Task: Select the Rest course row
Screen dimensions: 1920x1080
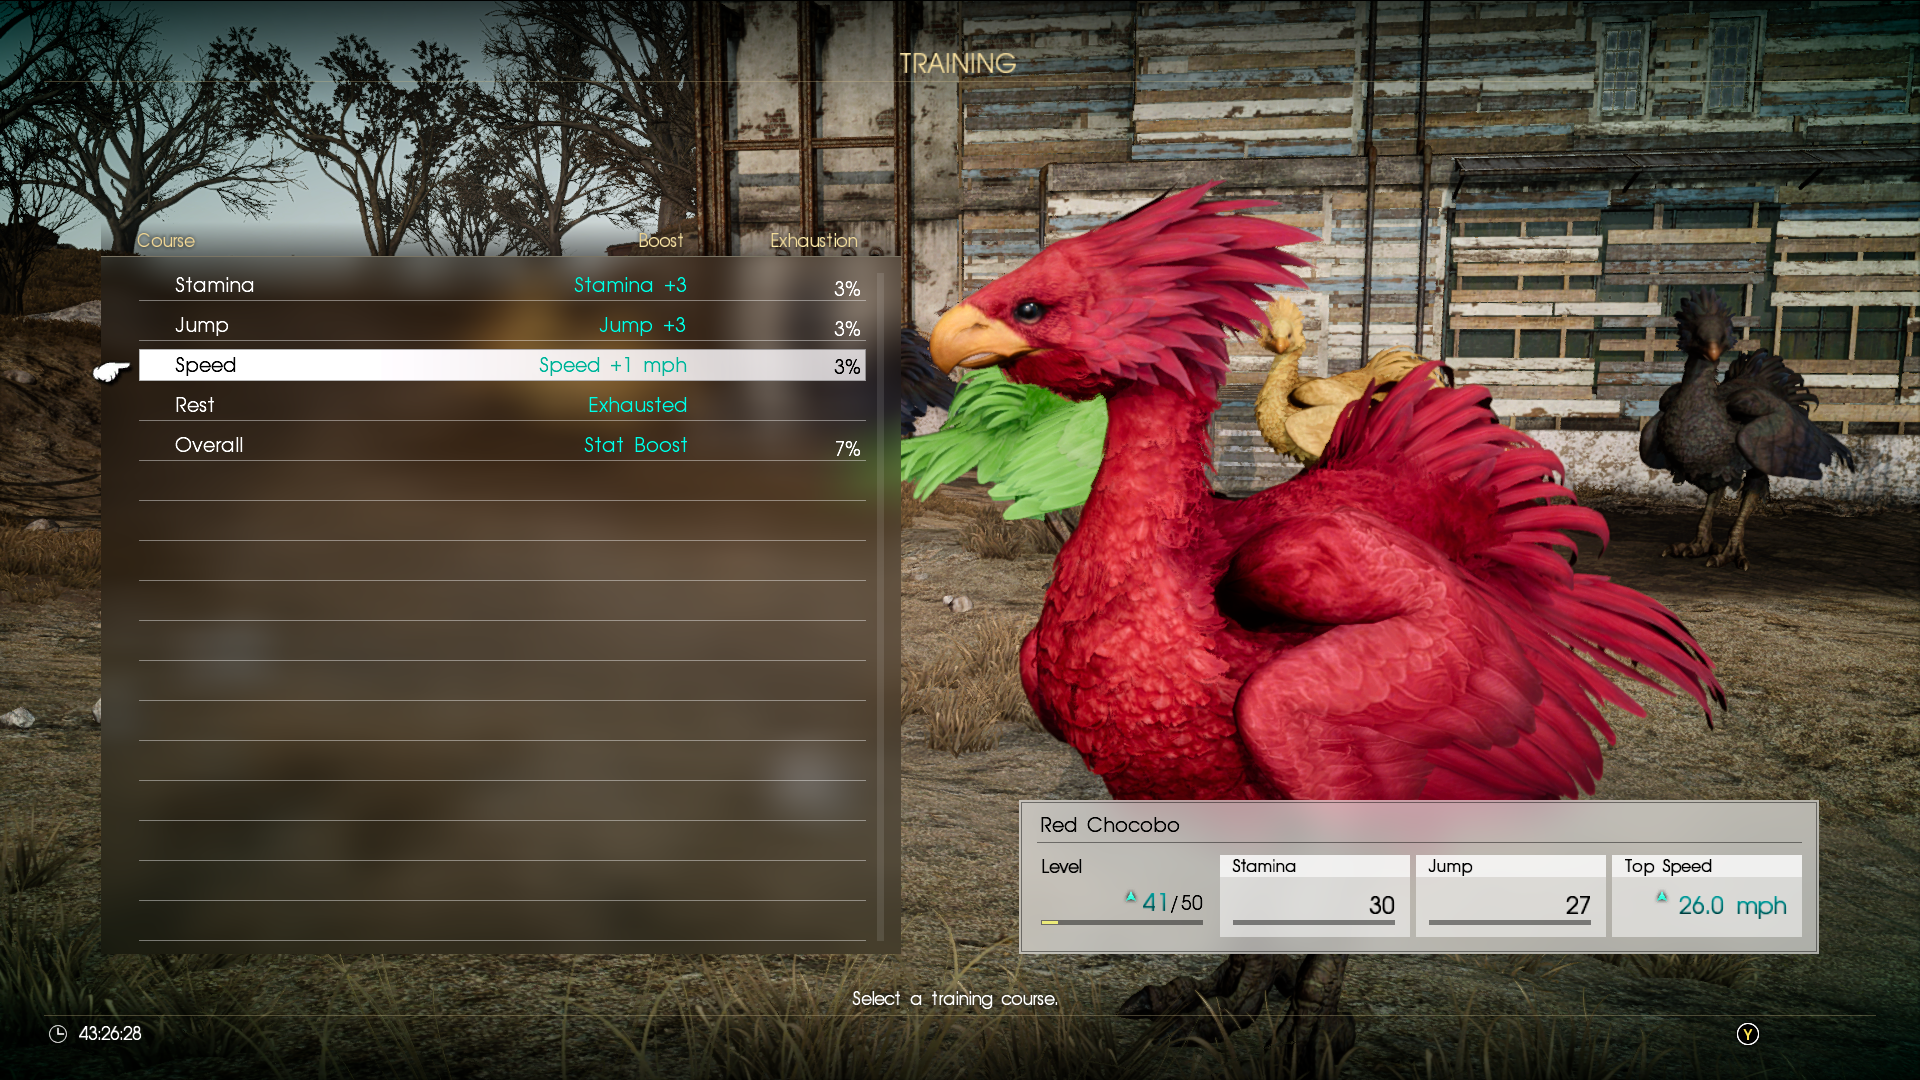Action: pyautogui.click(x=502, y=405)
